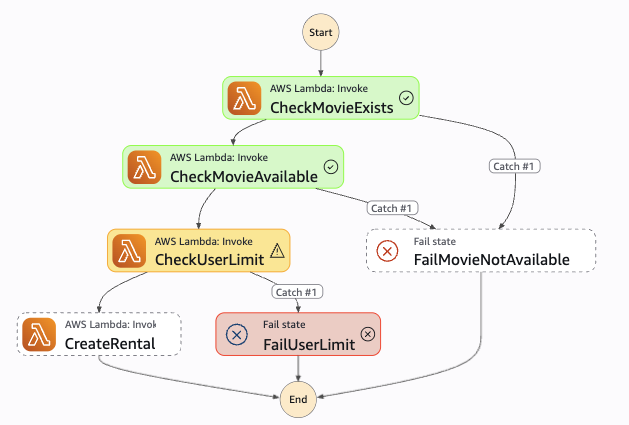
Task: Click 'Fail state' text in FailUserLimit node
Action: click(284, 324)
